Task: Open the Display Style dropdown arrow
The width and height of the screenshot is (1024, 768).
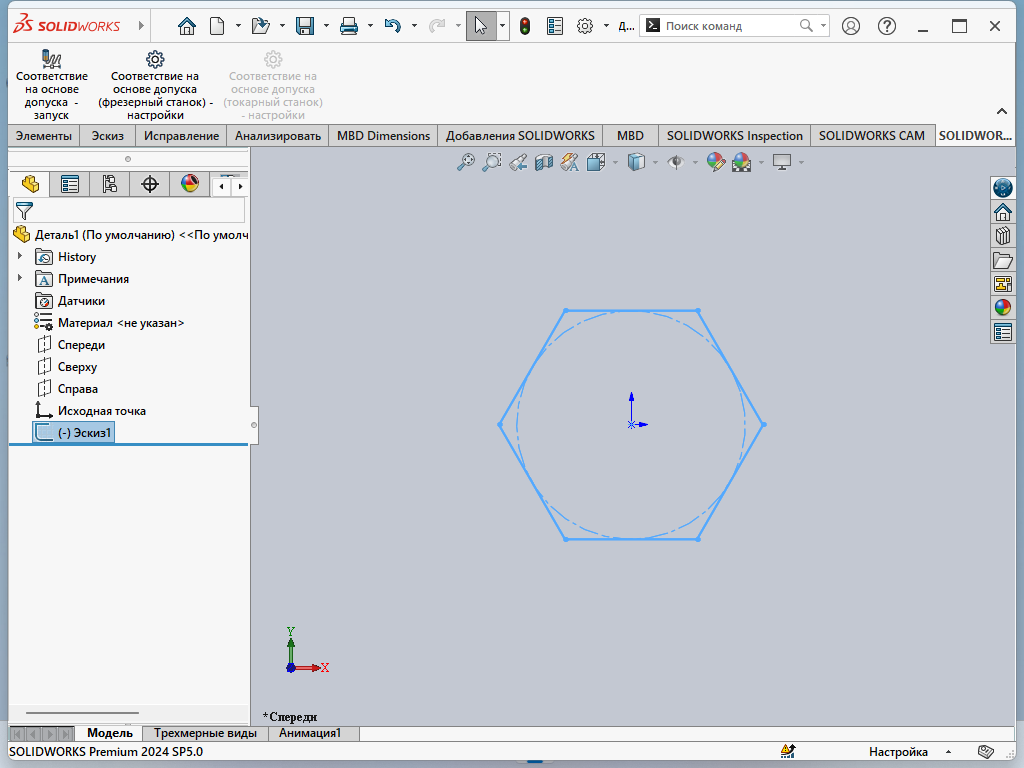Action: tap(655, 163)
